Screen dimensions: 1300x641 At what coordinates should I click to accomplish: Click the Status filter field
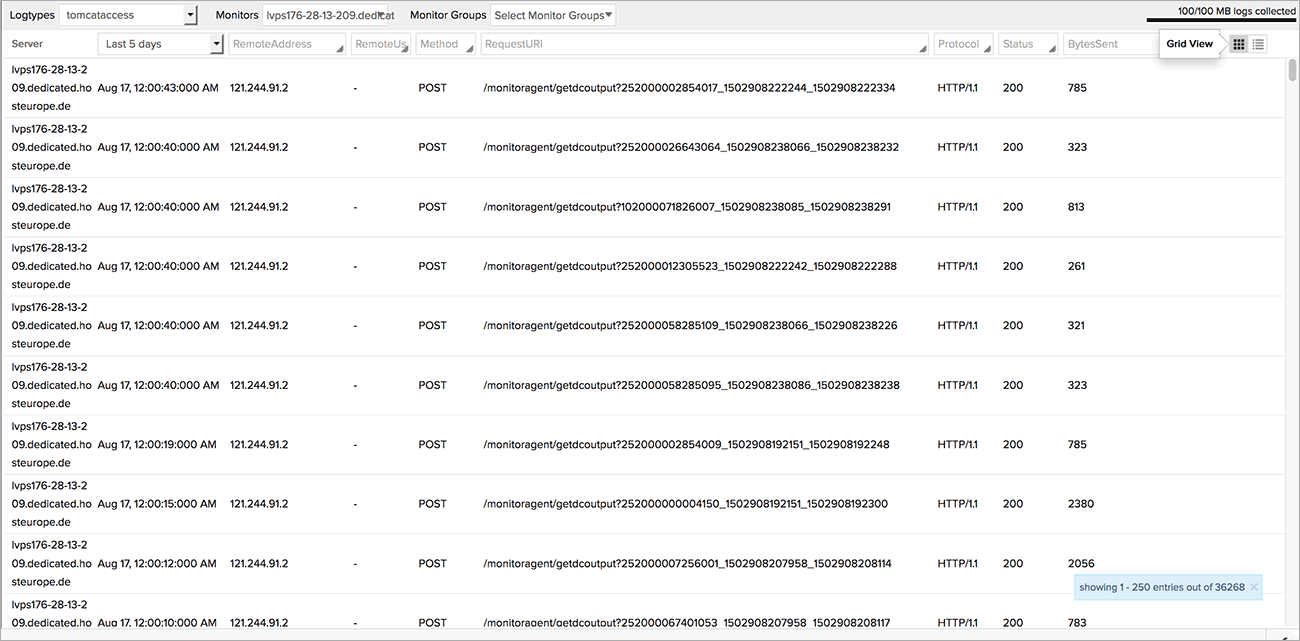(x=1027, y=44)
